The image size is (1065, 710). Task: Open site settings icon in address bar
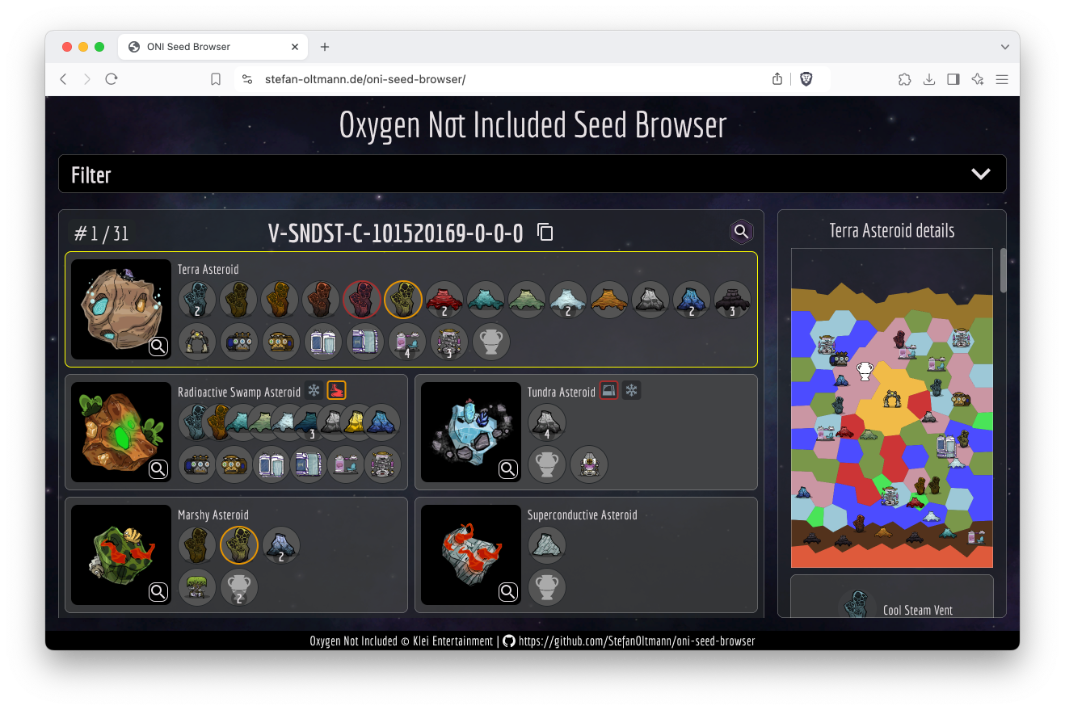[247, 79]
